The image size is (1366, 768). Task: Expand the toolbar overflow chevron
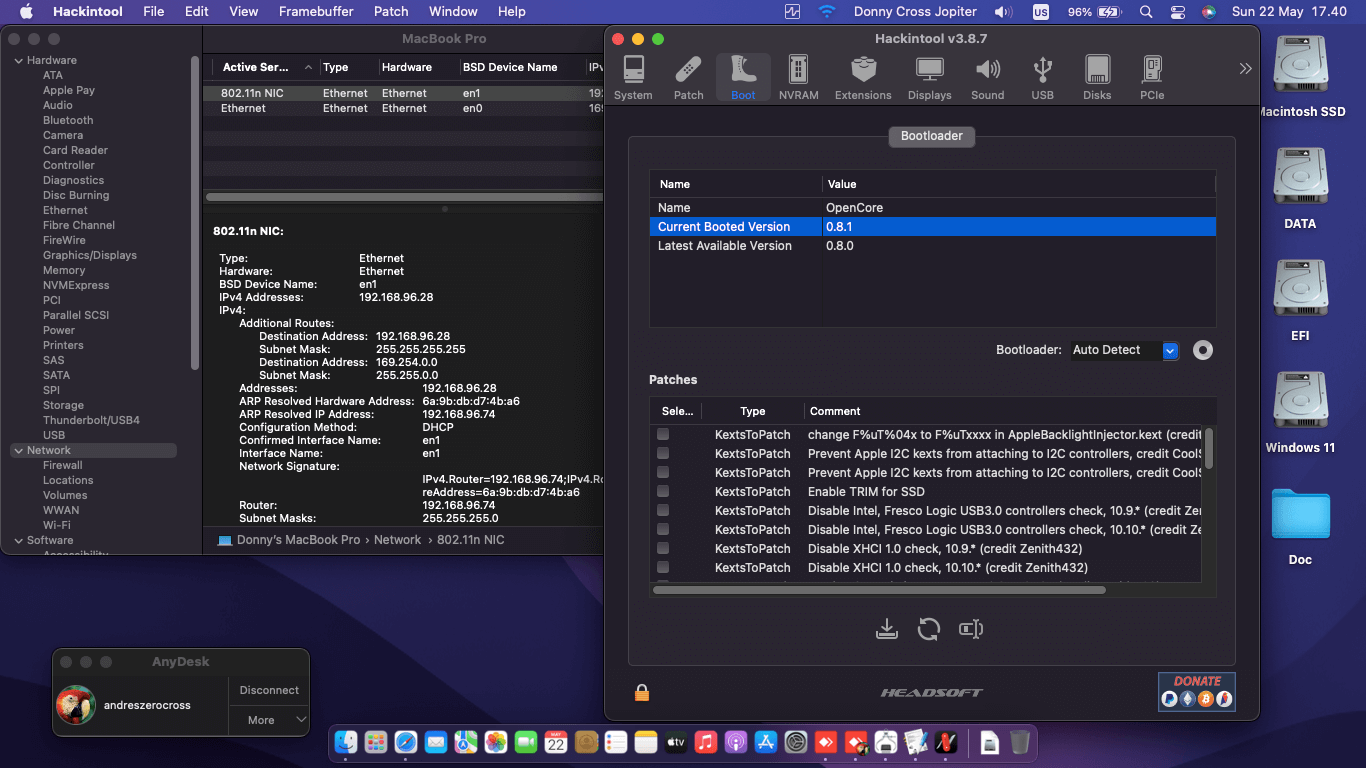click(x=1245, y=69)
